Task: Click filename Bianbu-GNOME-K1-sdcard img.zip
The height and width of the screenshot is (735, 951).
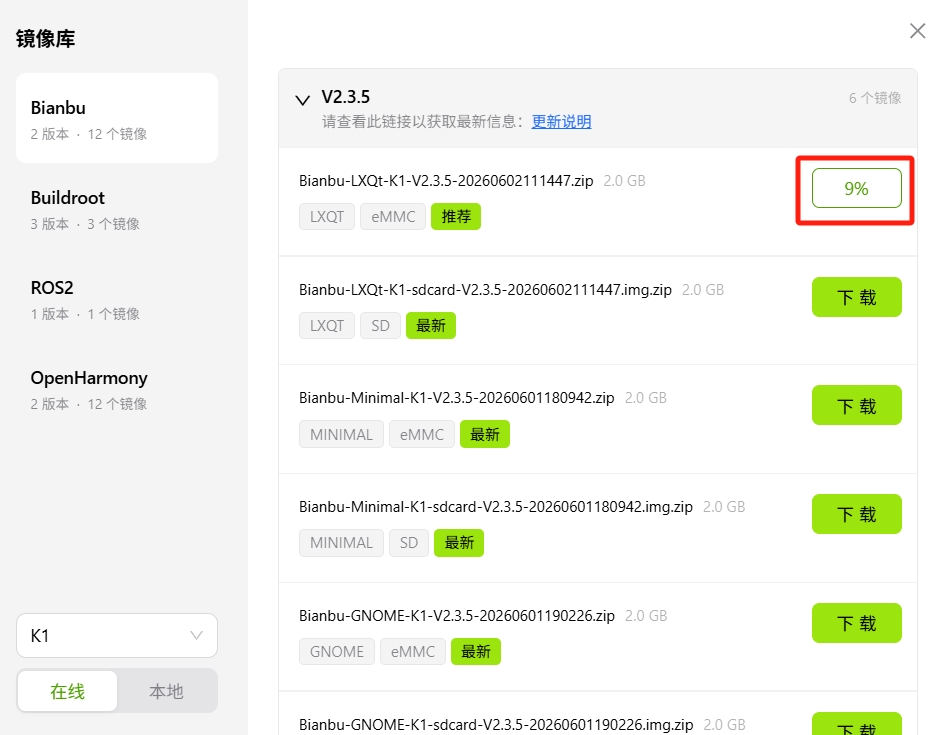Action: 496,725
